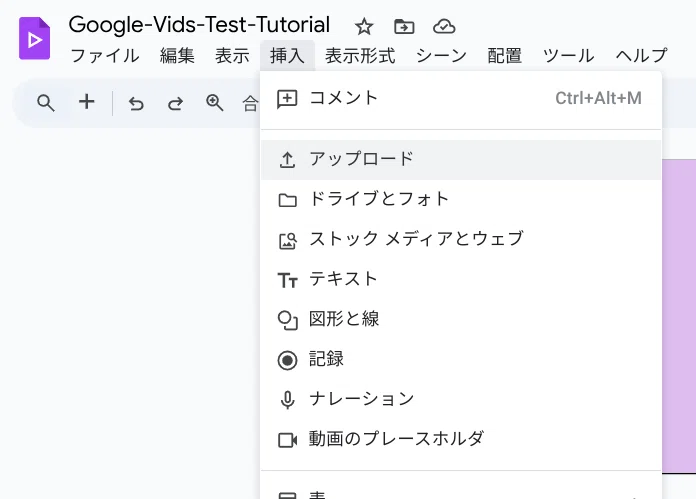The width and height of the screenshot is (696, 499).
Task: Click the Google Vids purple logo icon
Action: [35, 38]
